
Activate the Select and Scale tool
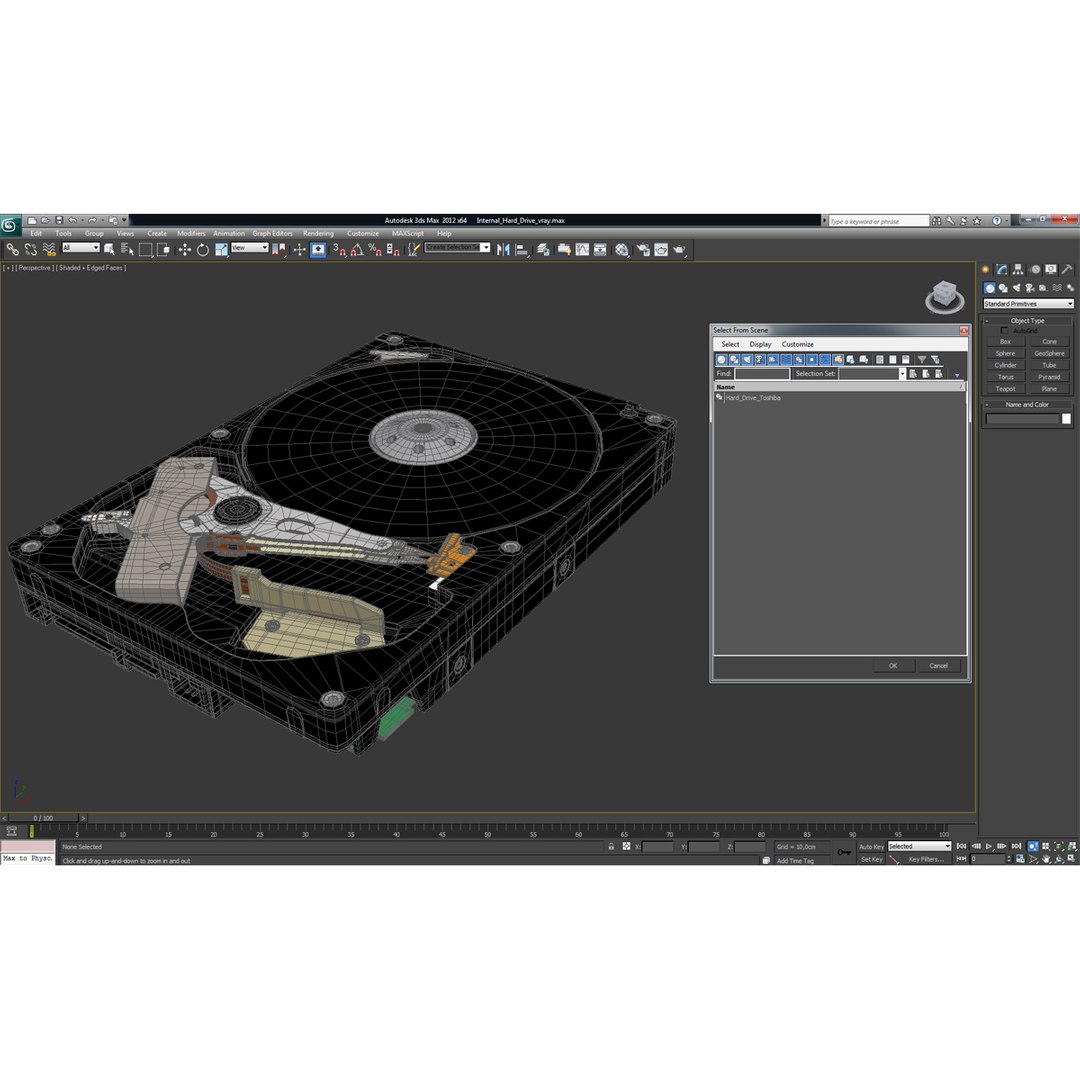(x=221, y=249)
